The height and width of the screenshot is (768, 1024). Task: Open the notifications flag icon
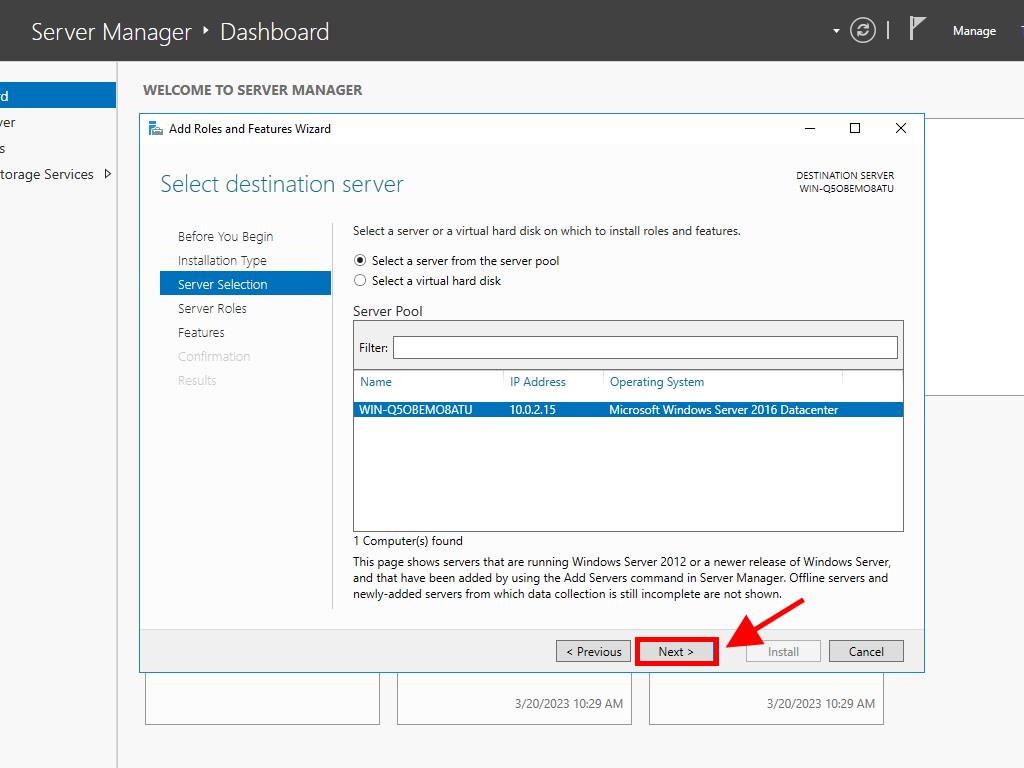[917, 29]
